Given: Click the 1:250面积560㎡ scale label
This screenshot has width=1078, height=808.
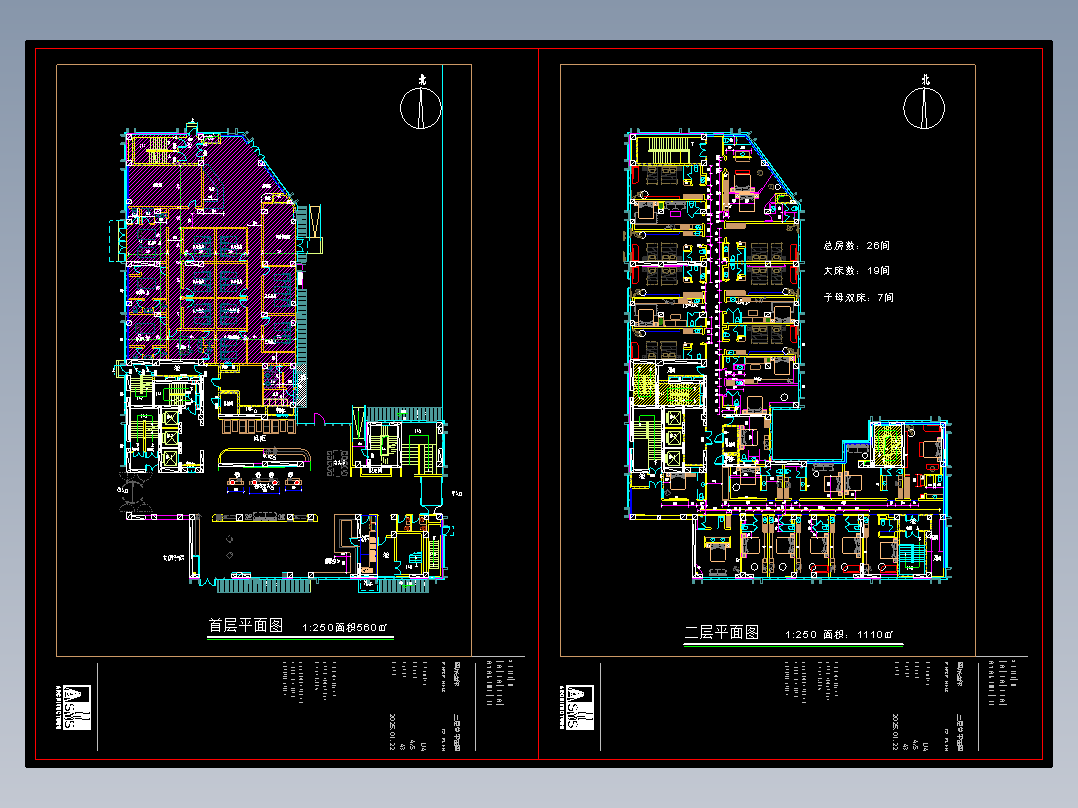Looking at the screenshot, I should [x=344, y=627].
